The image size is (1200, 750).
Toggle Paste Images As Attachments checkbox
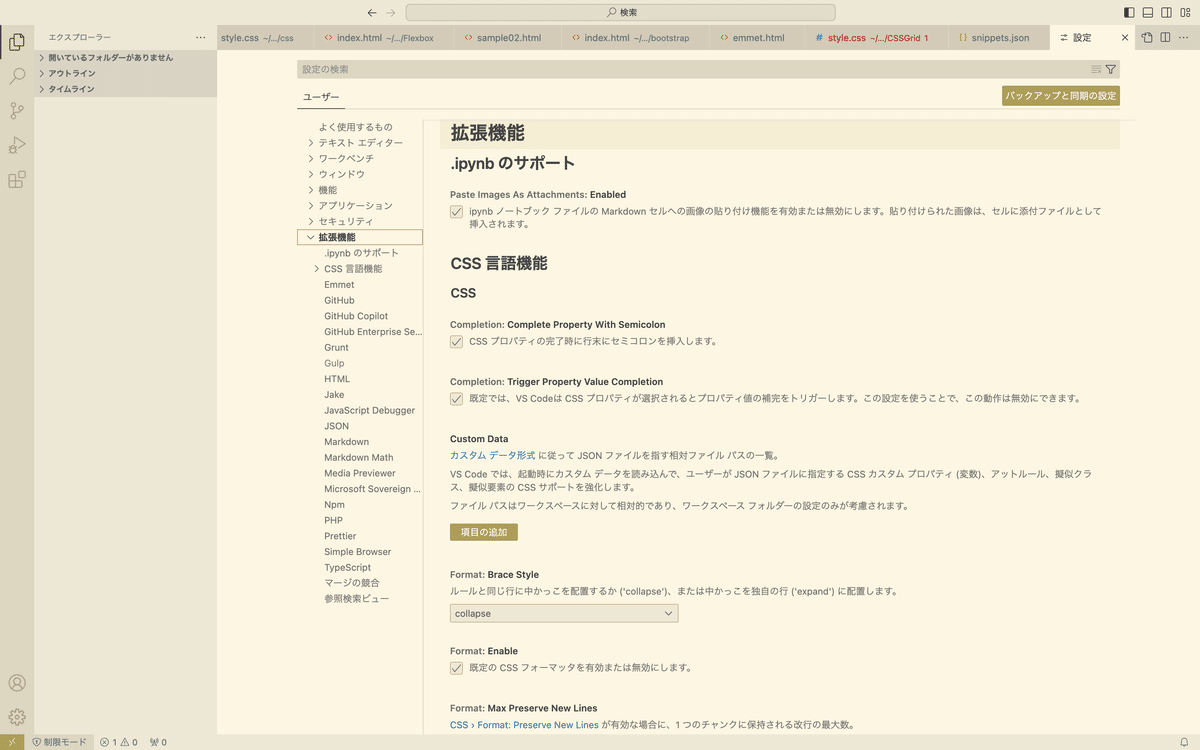pyautogui.click(x=456, y=212)
